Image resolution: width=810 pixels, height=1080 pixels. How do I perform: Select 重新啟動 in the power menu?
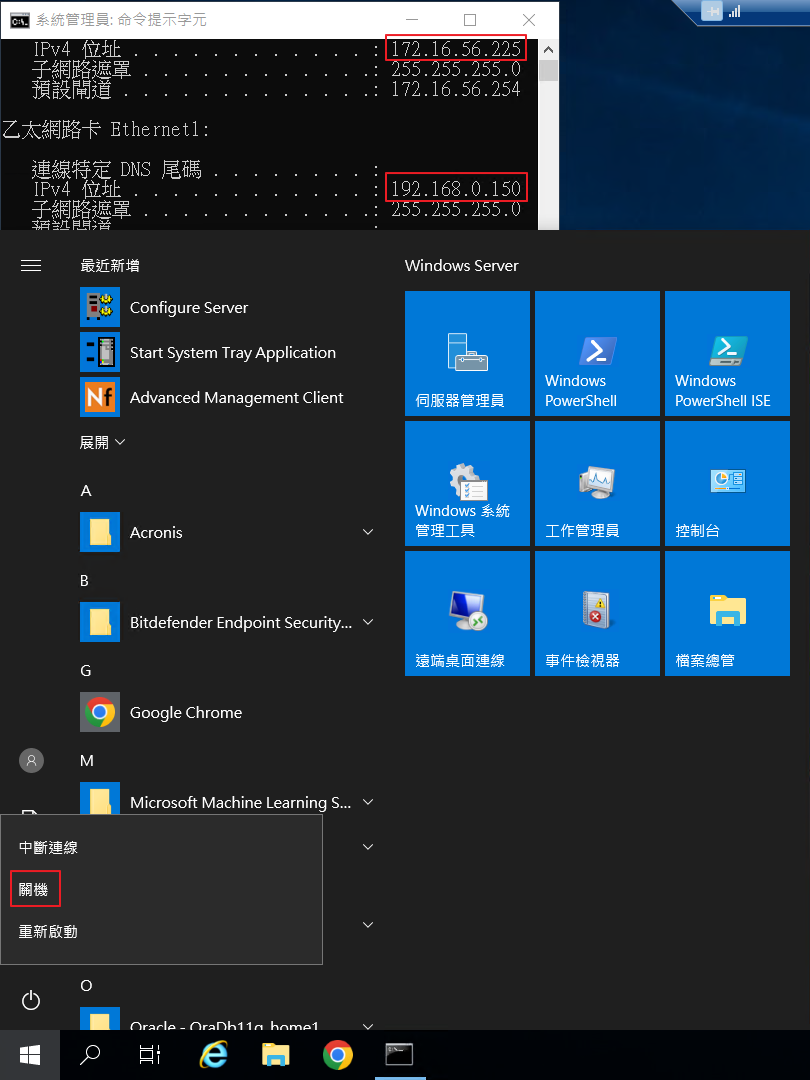click(x=48, y=931)
